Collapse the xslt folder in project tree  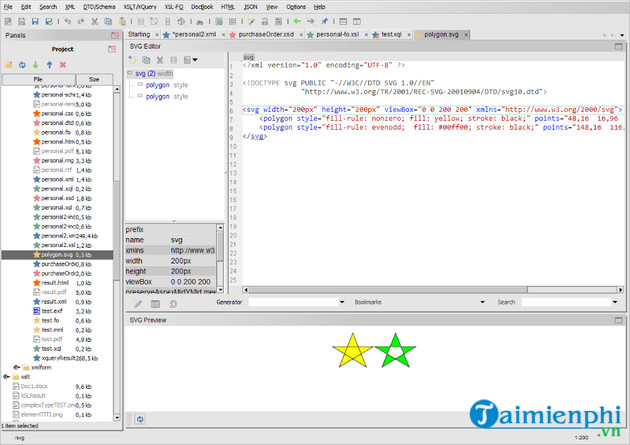coord(7,376)
